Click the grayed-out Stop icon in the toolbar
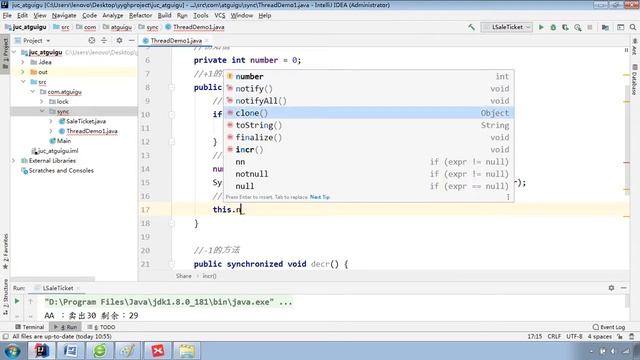The width and height of the screenshot is (640, 360). 590,27
